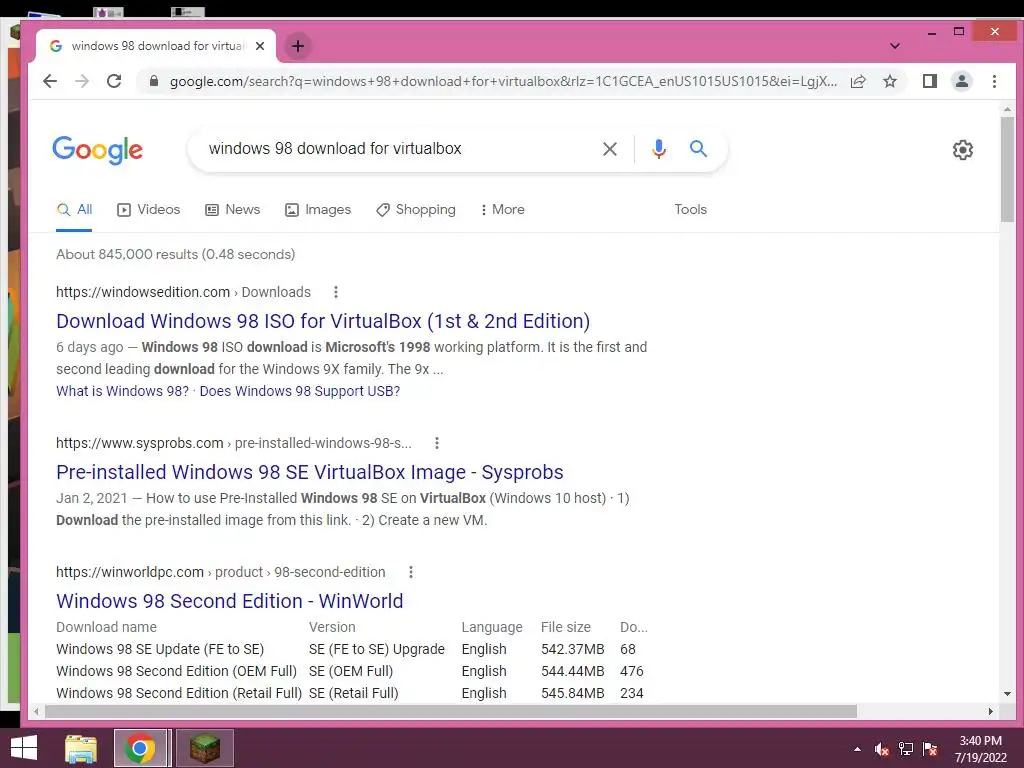
Task: Reload the current page
Action: pos(114,81)
